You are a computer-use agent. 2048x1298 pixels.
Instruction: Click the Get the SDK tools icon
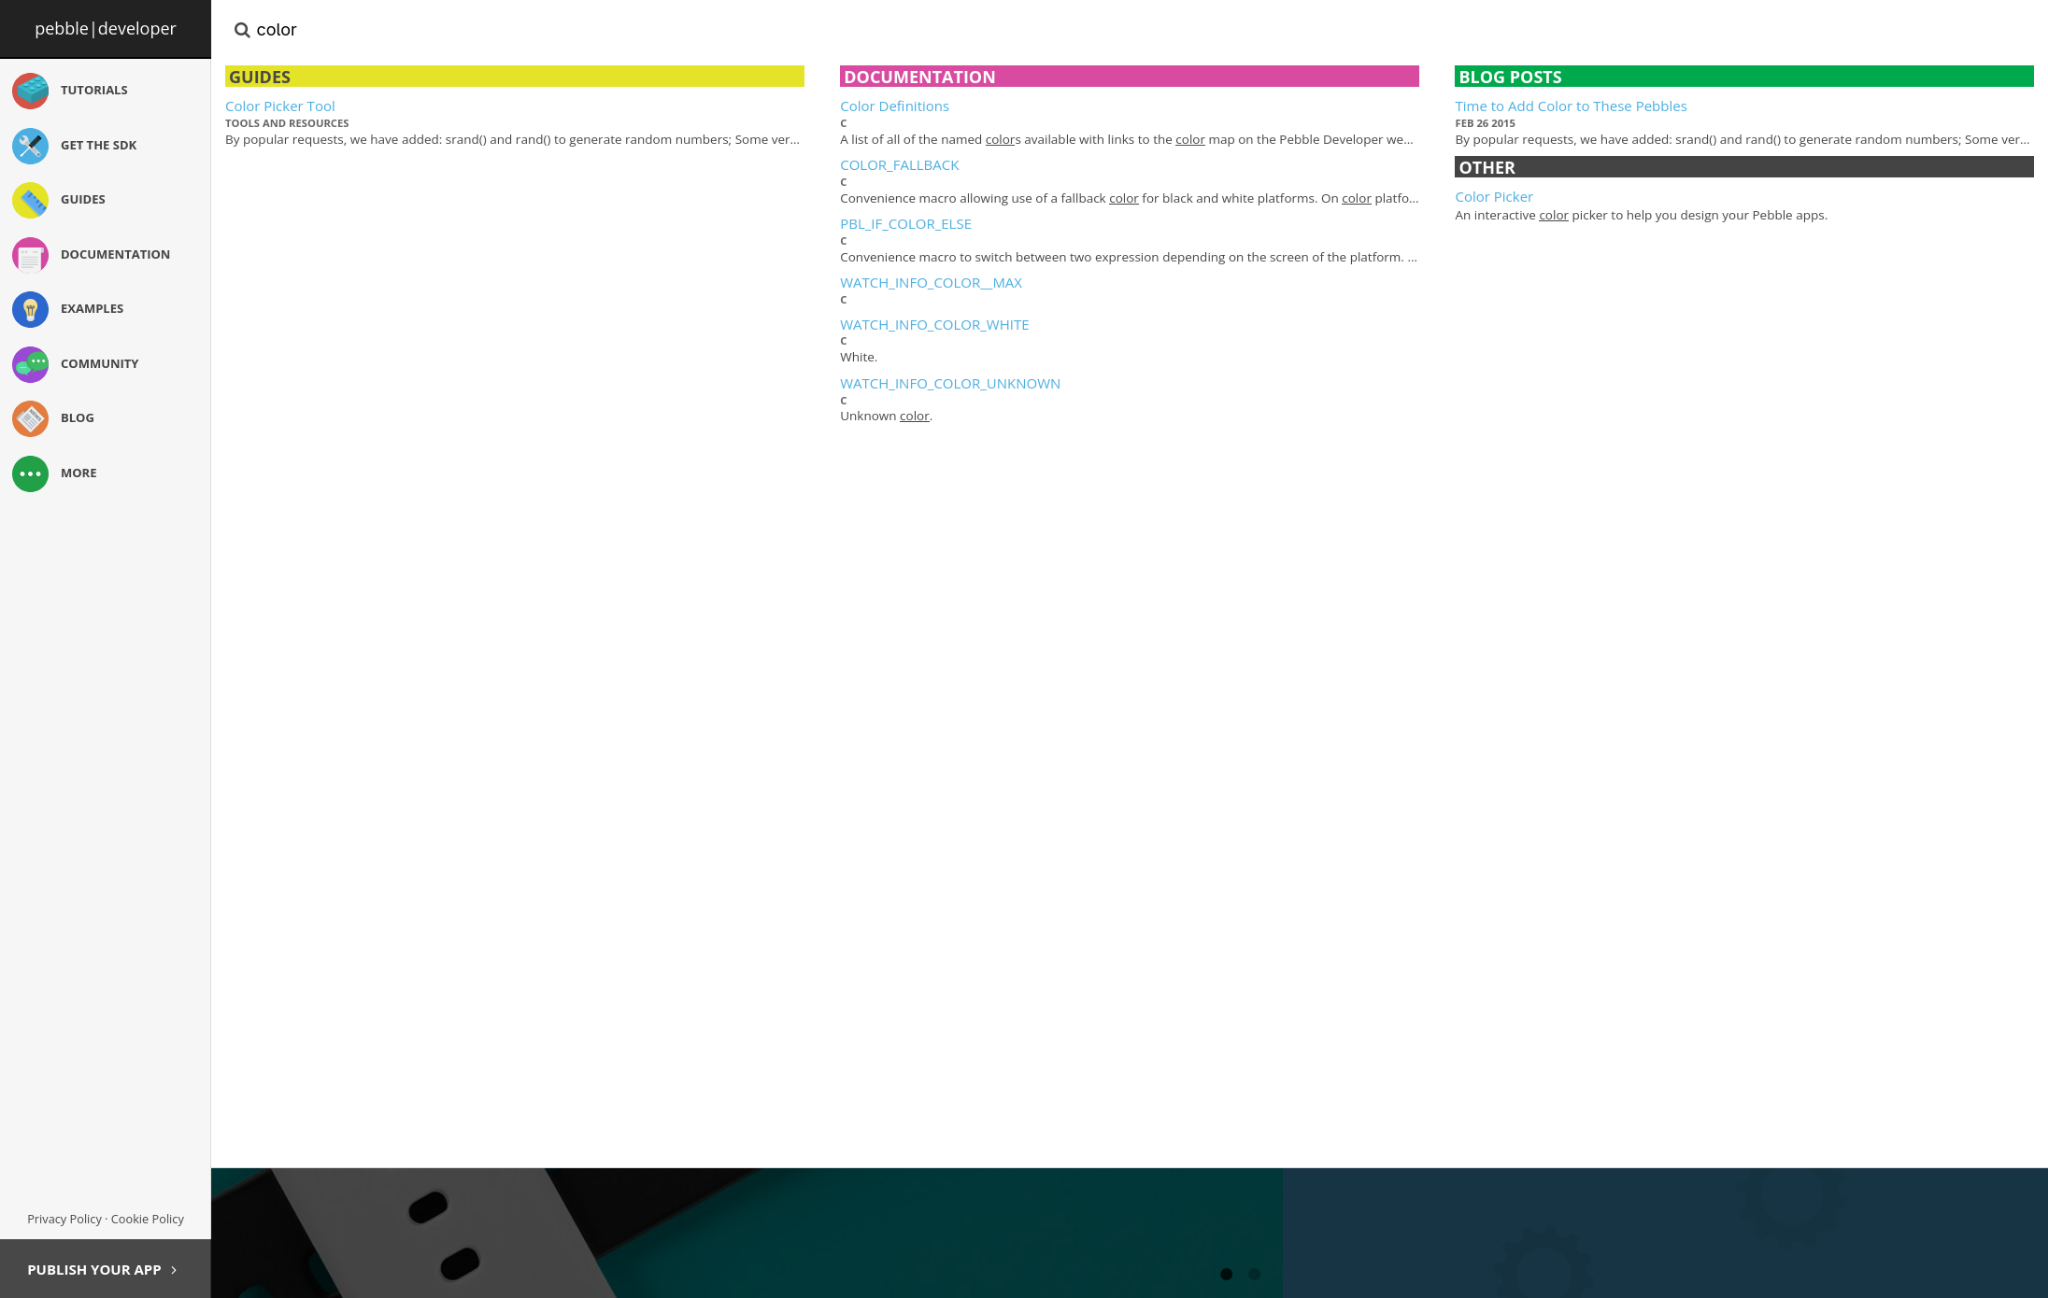[30, 145]
